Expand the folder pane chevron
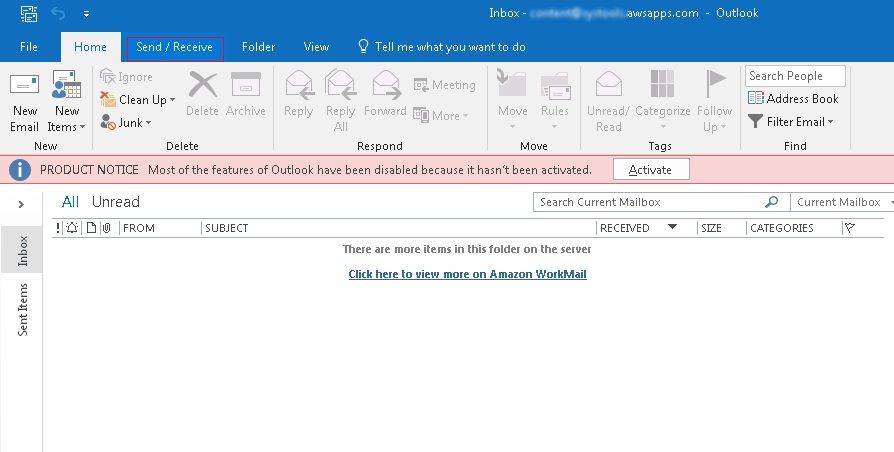The image size is (894, 452). (x=21, y=204)
